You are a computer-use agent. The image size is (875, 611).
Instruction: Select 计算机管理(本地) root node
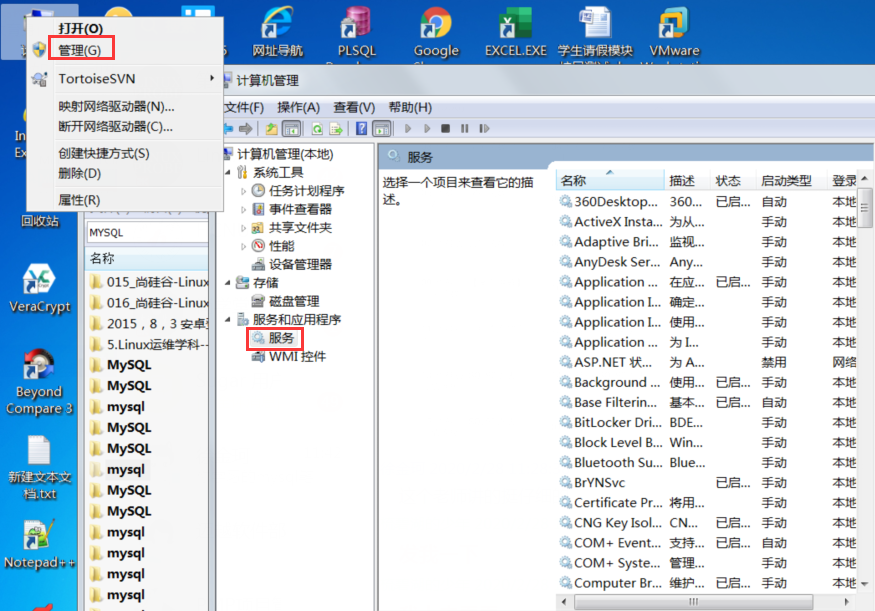point(285,154)
